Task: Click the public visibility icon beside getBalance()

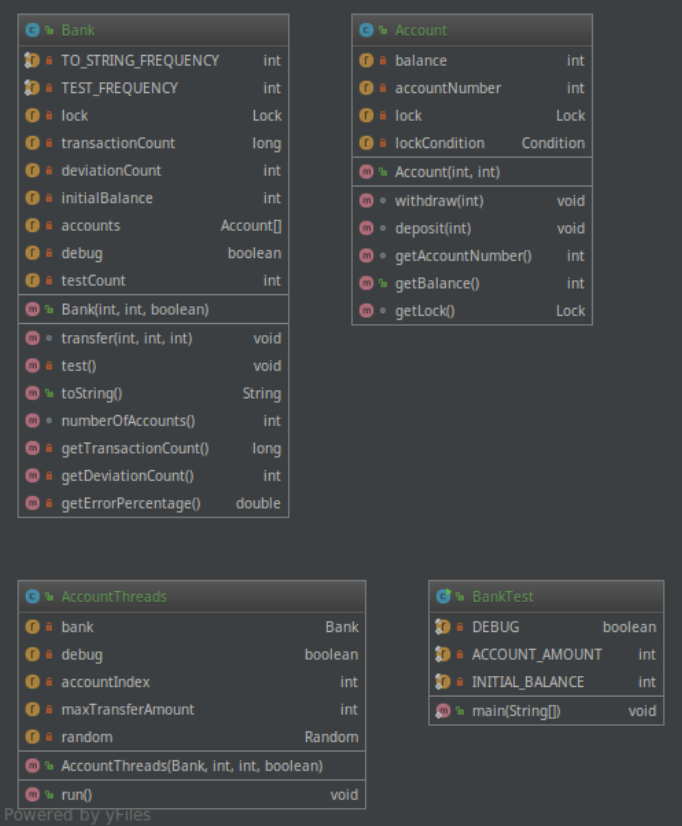Action: 383,283
